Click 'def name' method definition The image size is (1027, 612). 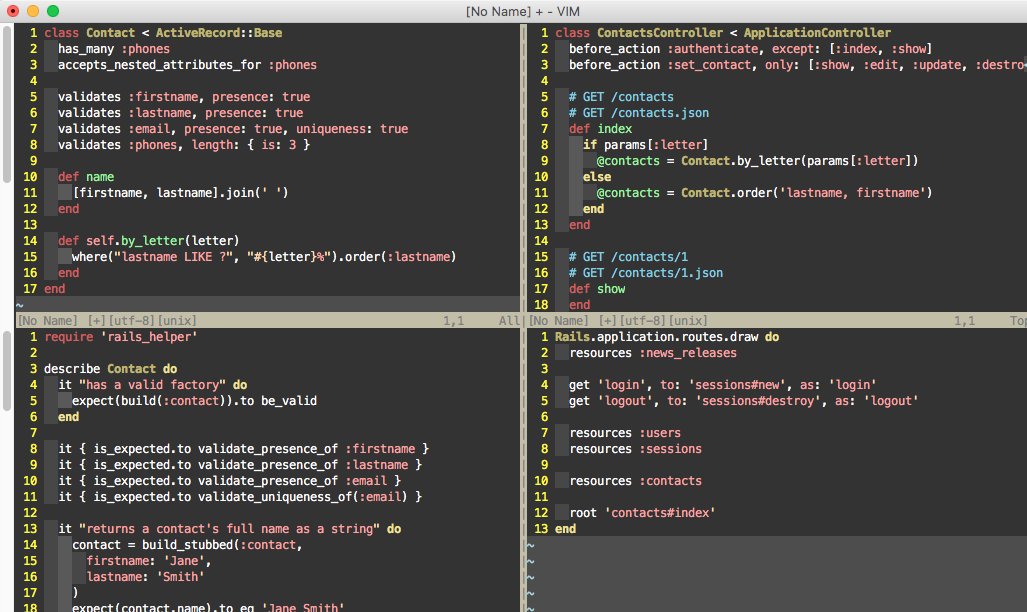86,177
